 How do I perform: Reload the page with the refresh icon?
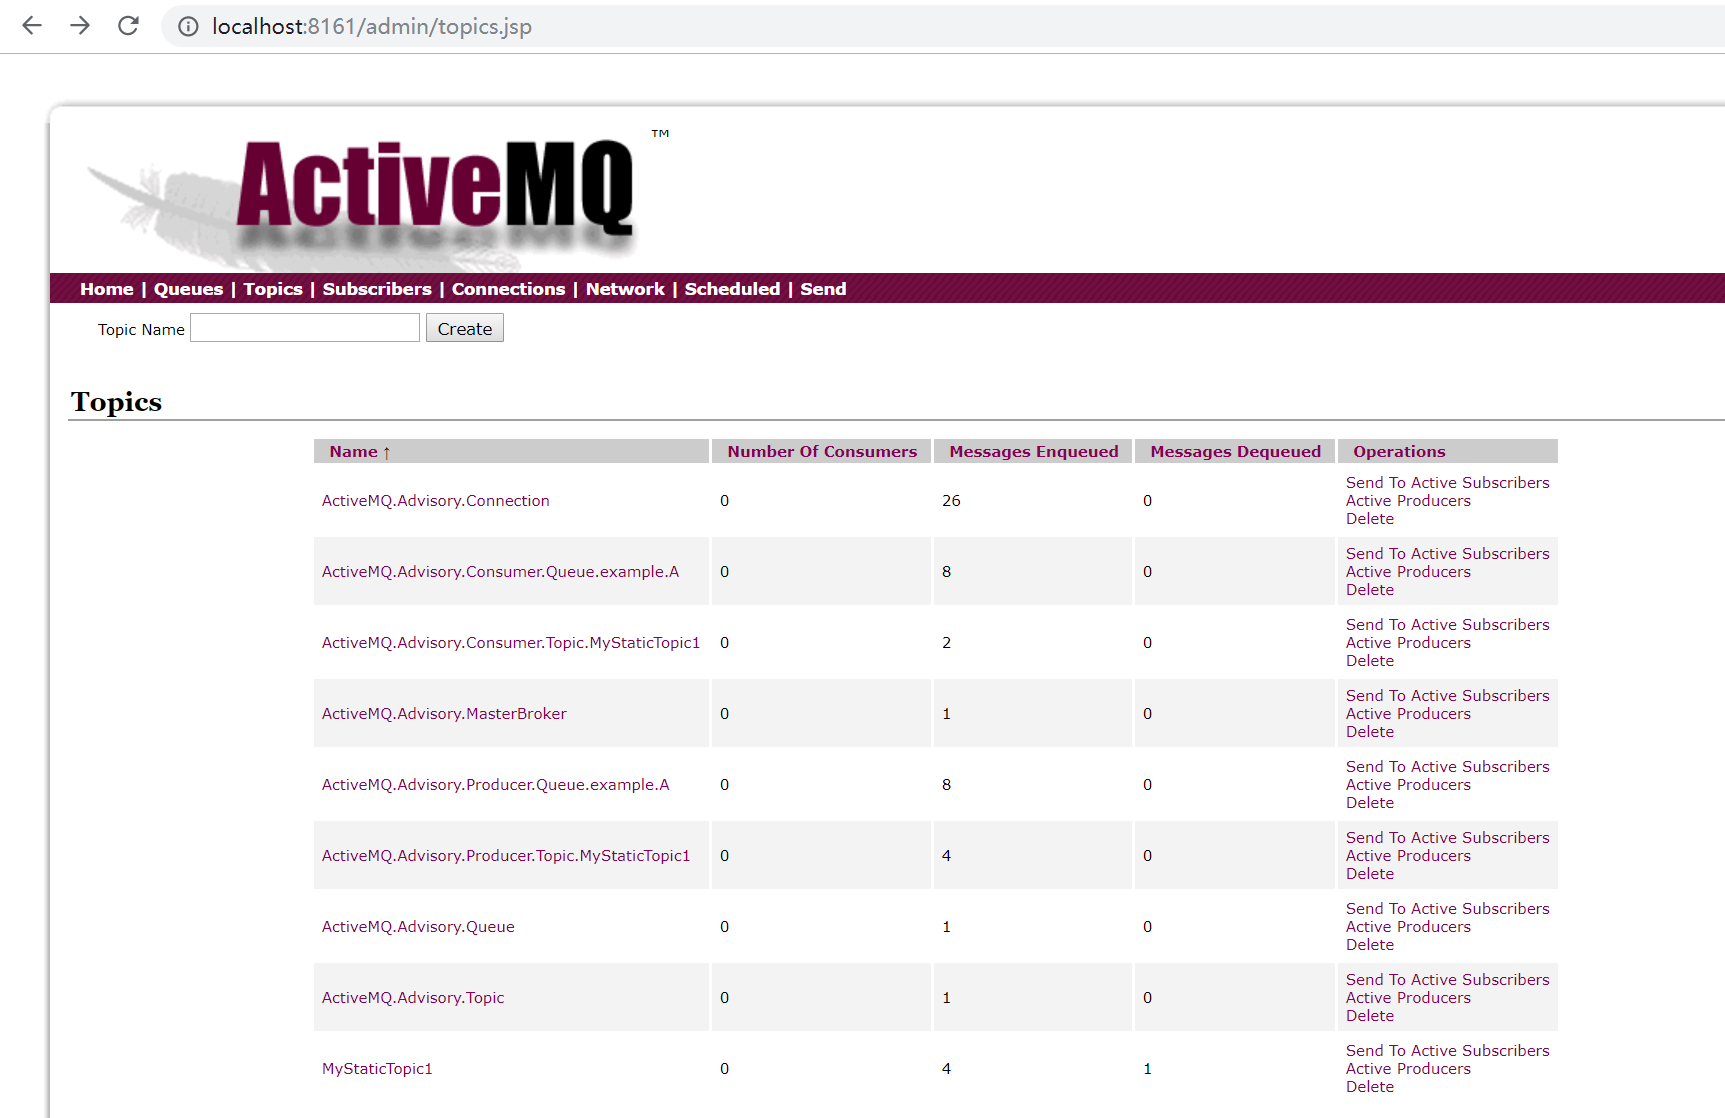point(128,26)
